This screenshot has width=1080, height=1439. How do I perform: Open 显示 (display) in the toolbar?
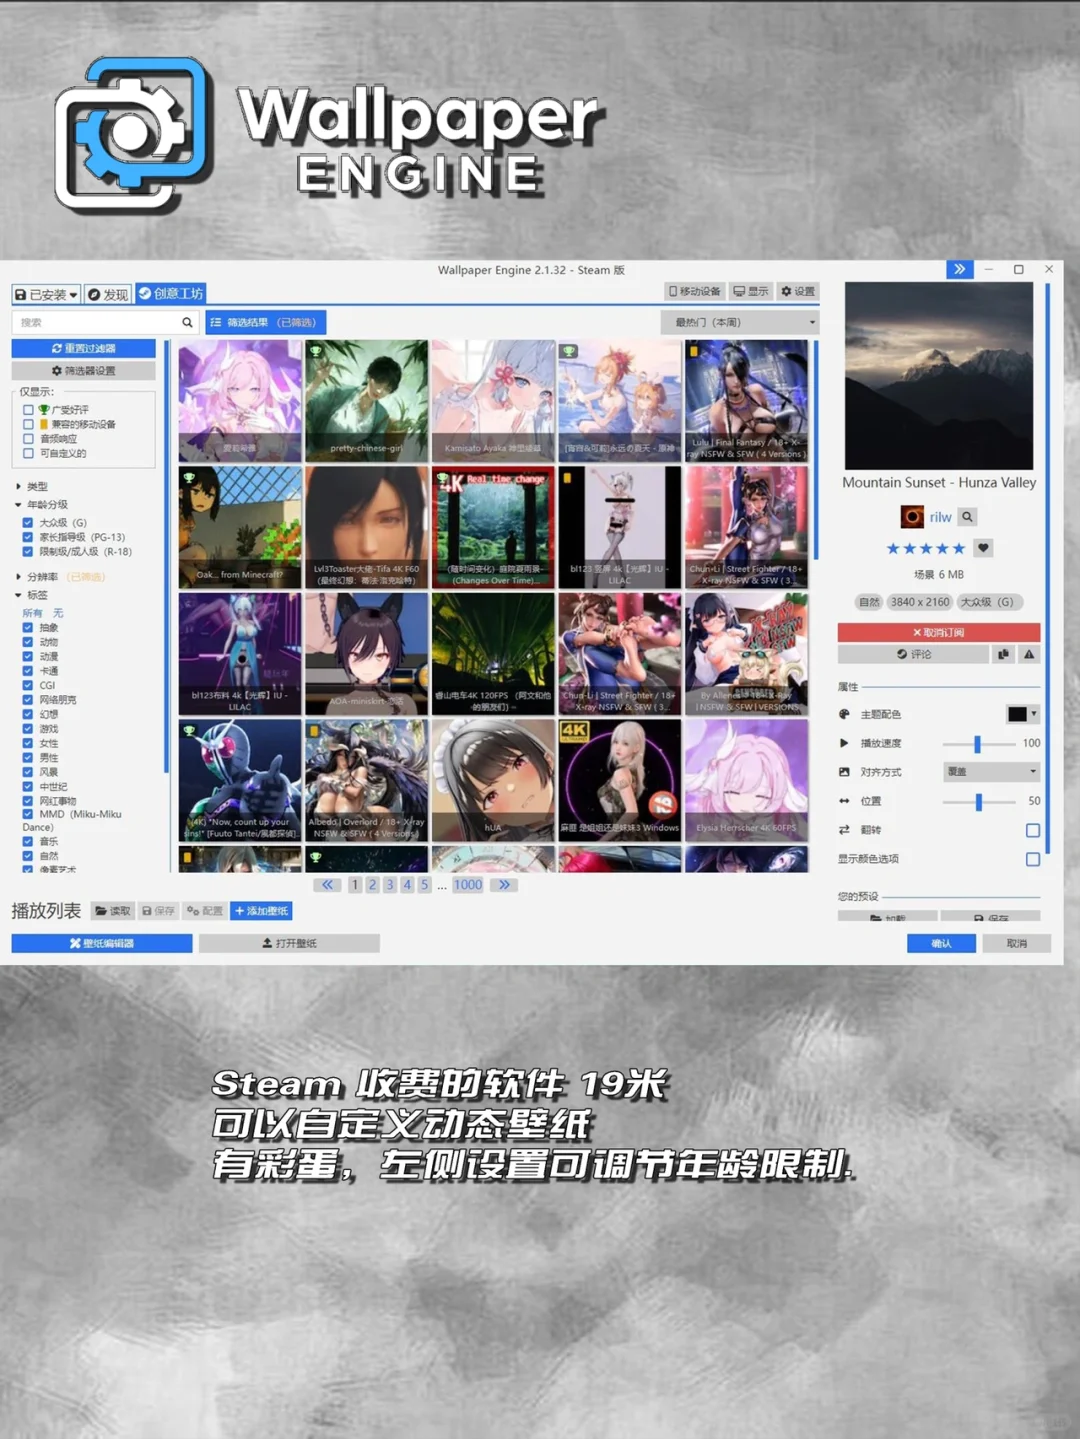click(x=751, y=291)
